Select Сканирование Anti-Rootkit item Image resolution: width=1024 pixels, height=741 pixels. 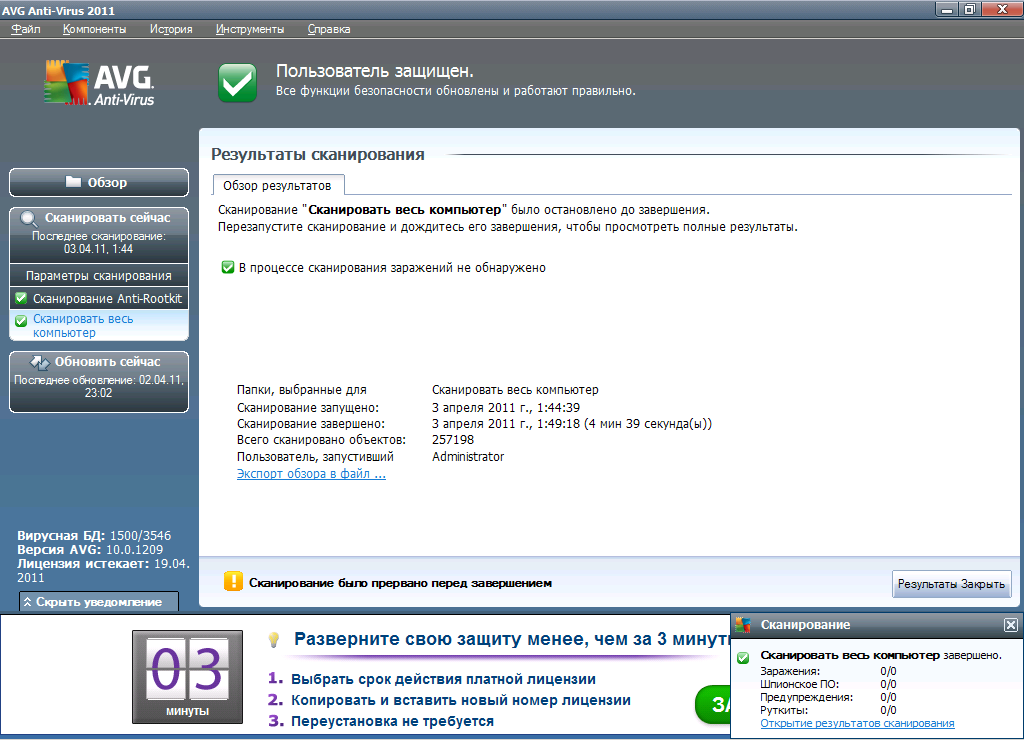pos(99,298)
